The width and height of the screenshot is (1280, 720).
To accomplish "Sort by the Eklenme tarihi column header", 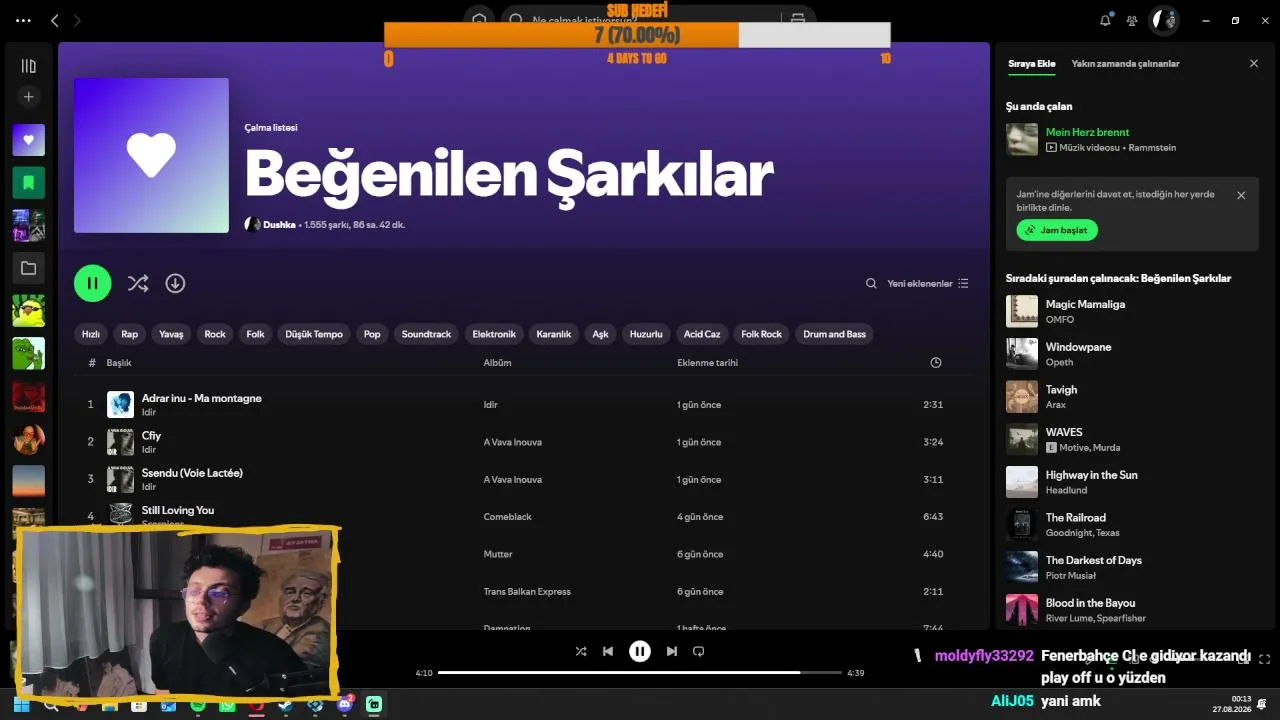I will 707,363.
